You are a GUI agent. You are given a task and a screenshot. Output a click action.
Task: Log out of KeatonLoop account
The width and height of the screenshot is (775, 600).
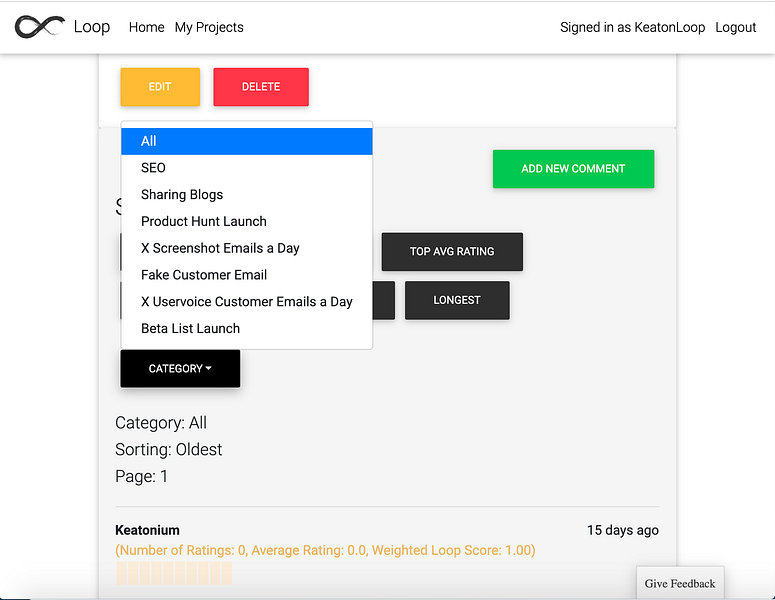pos(735,27)
